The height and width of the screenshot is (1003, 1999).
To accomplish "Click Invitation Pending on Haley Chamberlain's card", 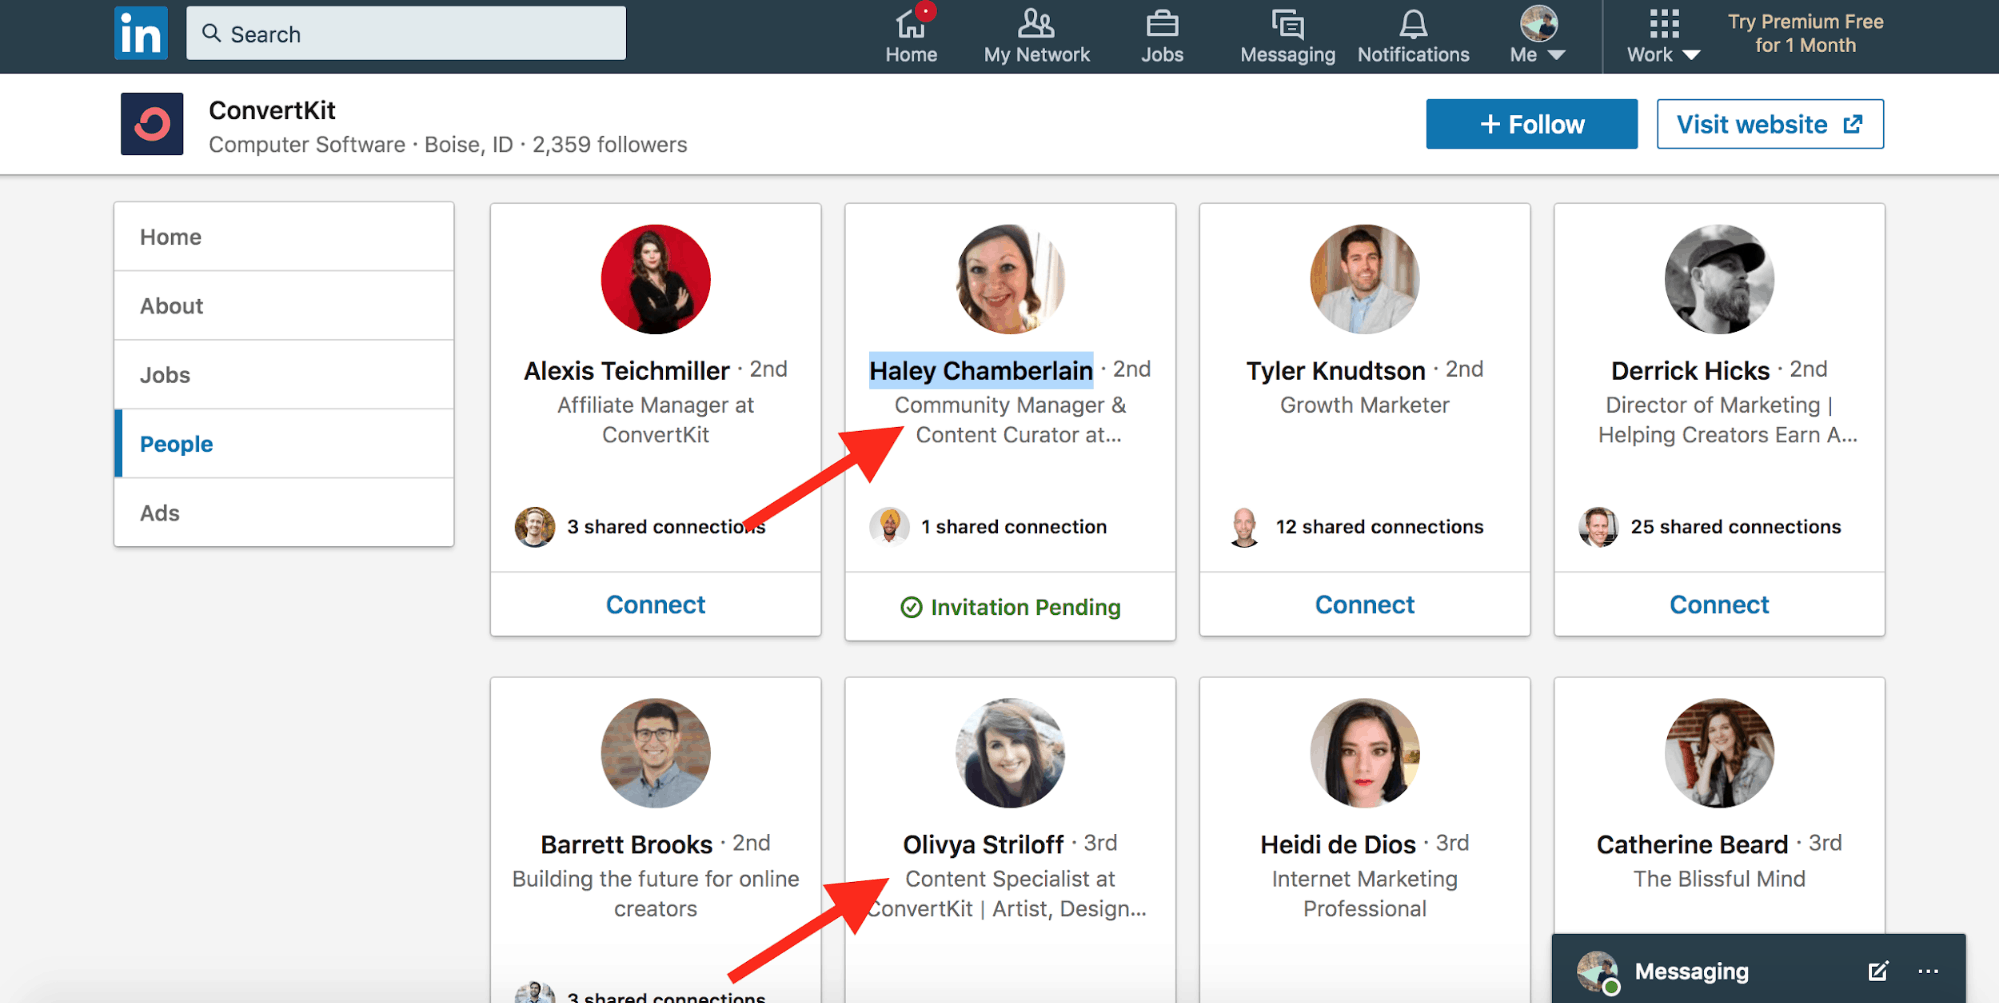I will pos(1010,607).
